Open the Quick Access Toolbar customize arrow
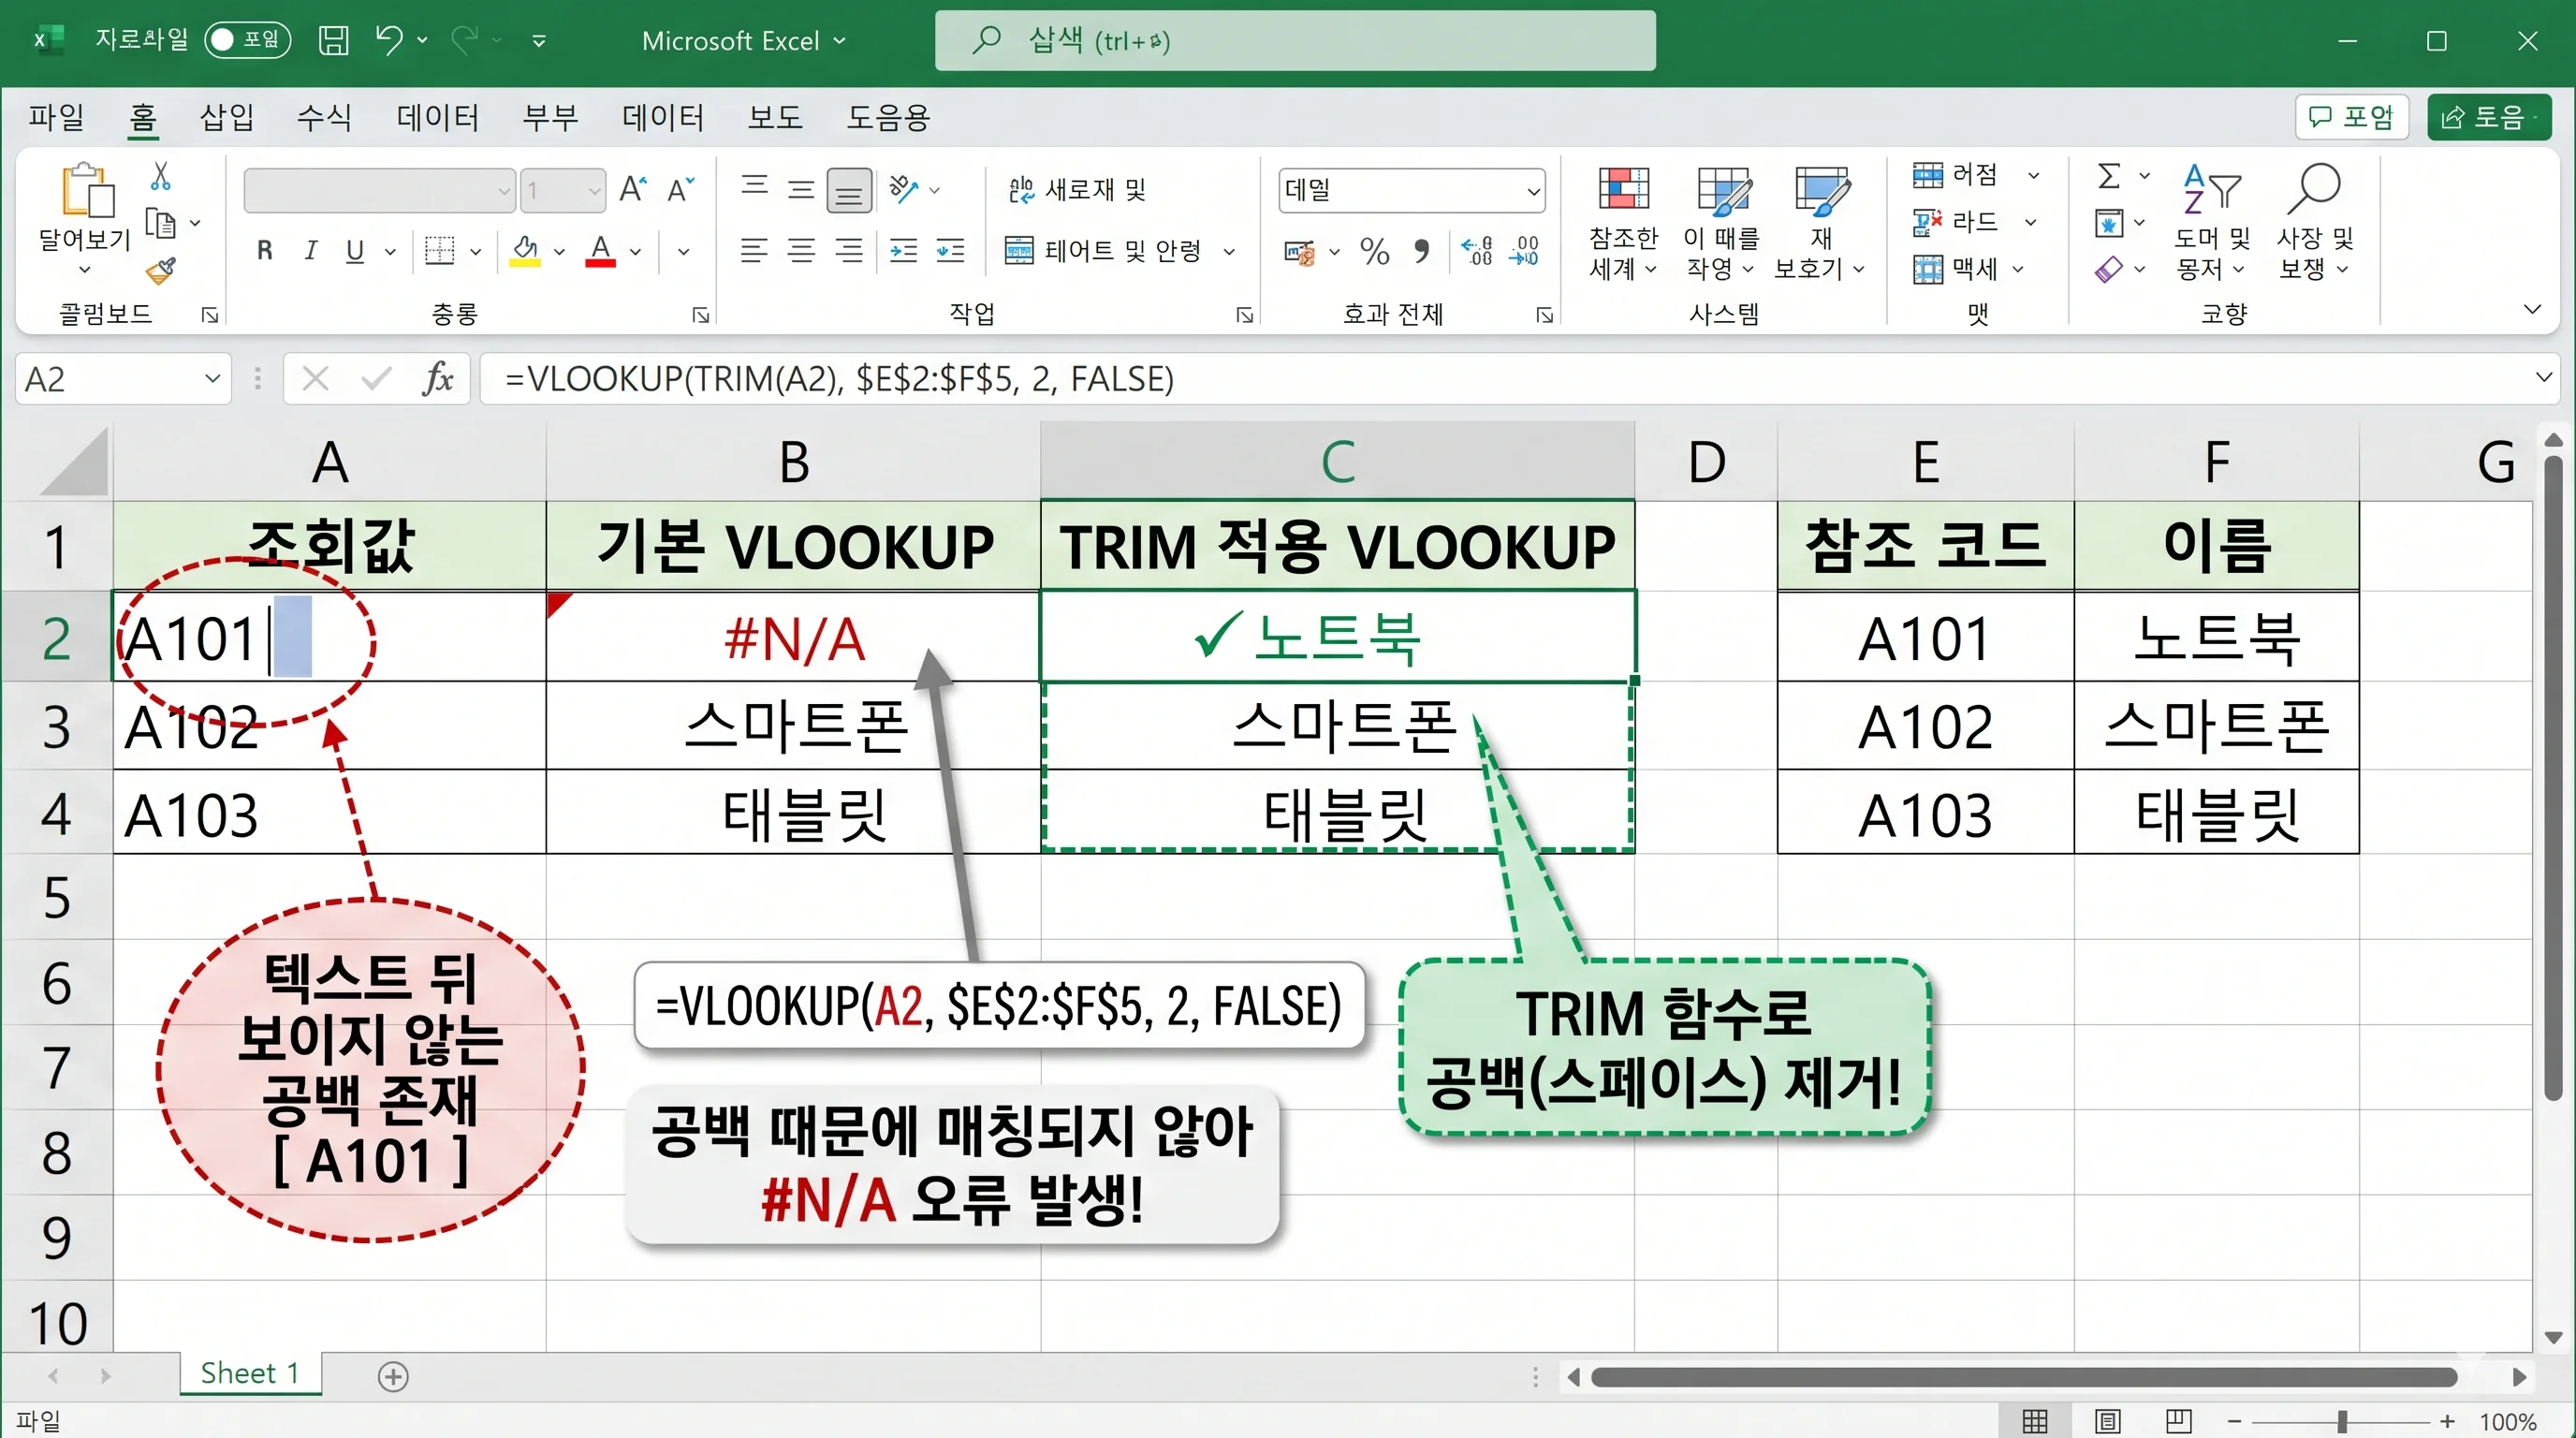The image size is (2576, 1438). [539, 41]
